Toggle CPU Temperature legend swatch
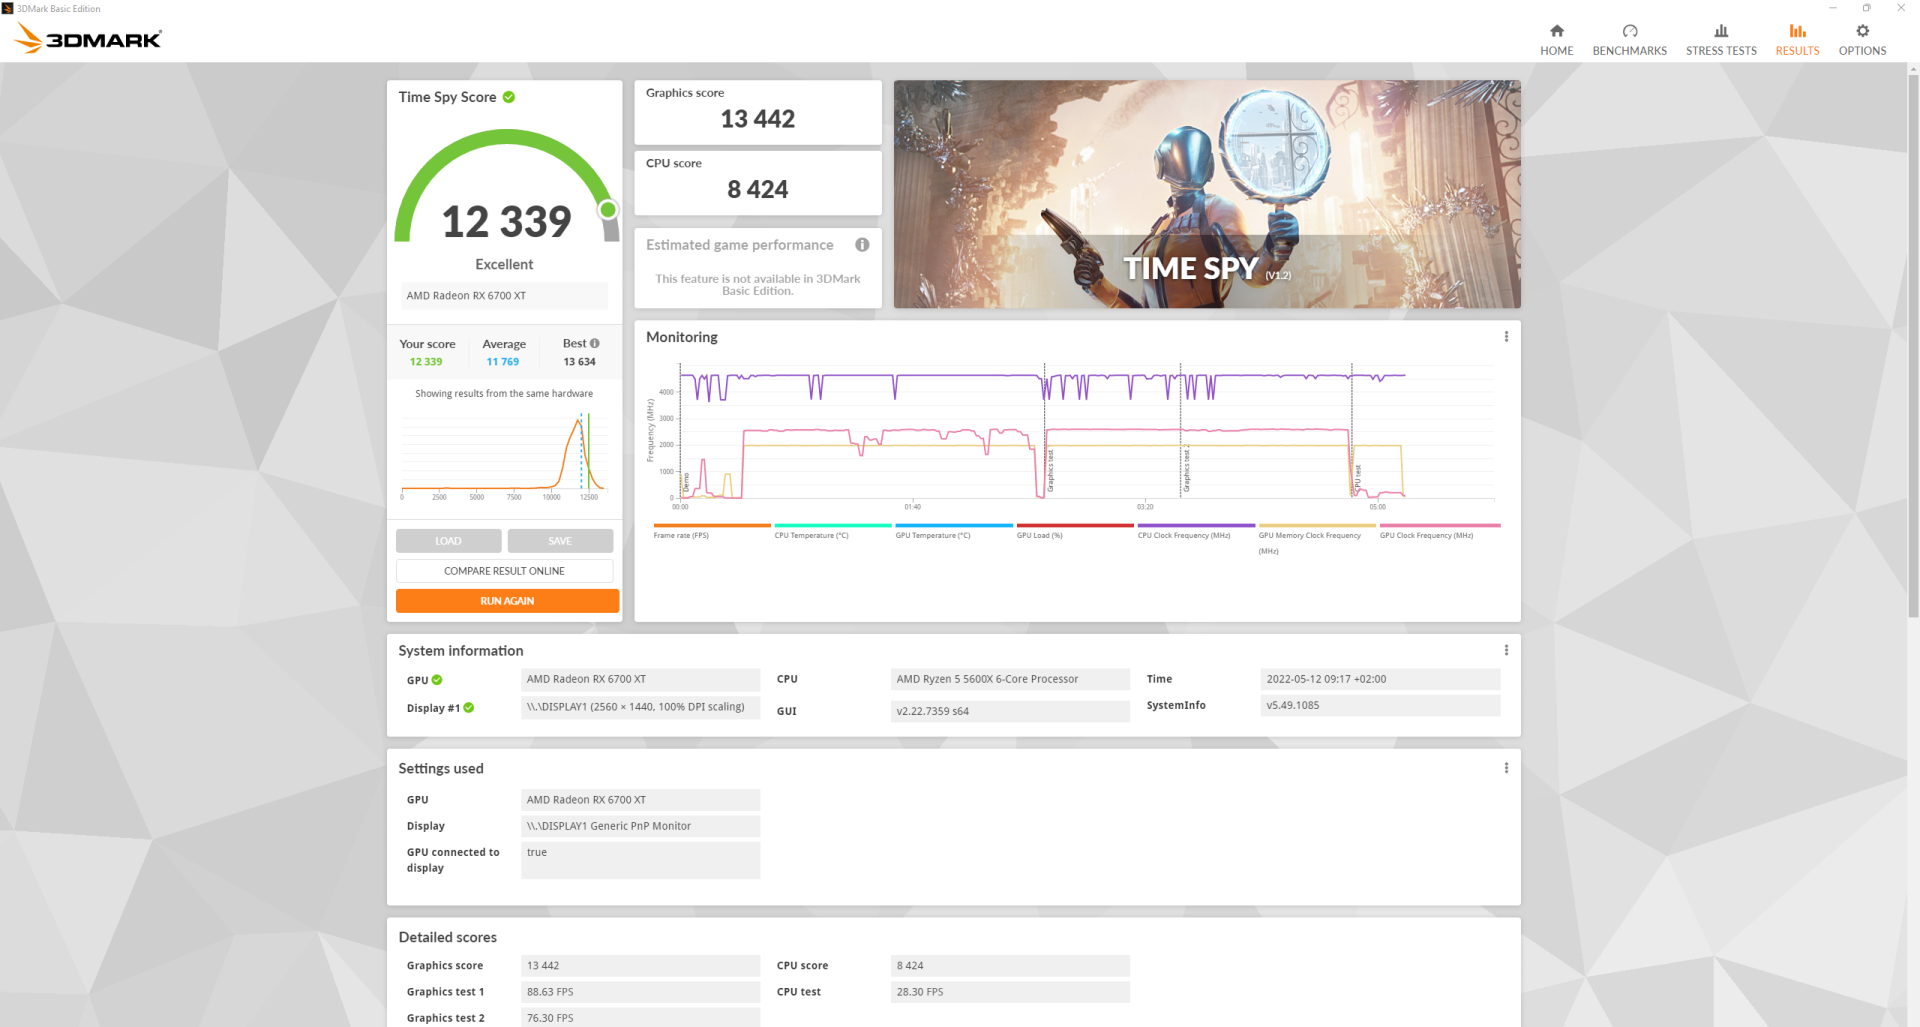The width and height of the screenshot is (1920, 1027). 833,525
